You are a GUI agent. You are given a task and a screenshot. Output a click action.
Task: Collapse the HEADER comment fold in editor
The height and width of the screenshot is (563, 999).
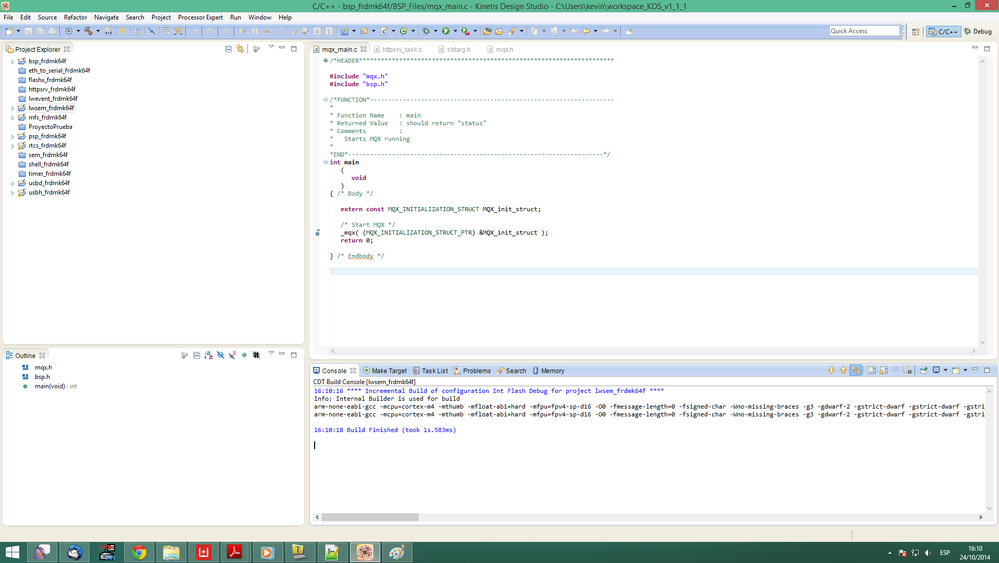326,61
